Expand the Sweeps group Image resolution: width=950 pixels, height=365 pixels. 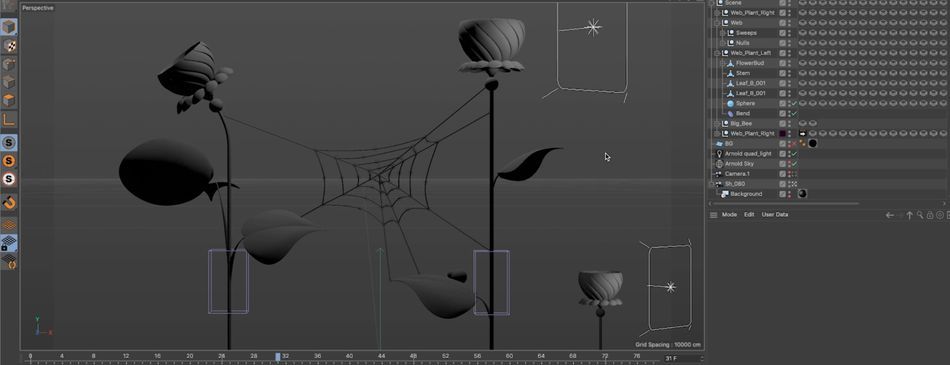pyautogui.click(x=722, y=33)
